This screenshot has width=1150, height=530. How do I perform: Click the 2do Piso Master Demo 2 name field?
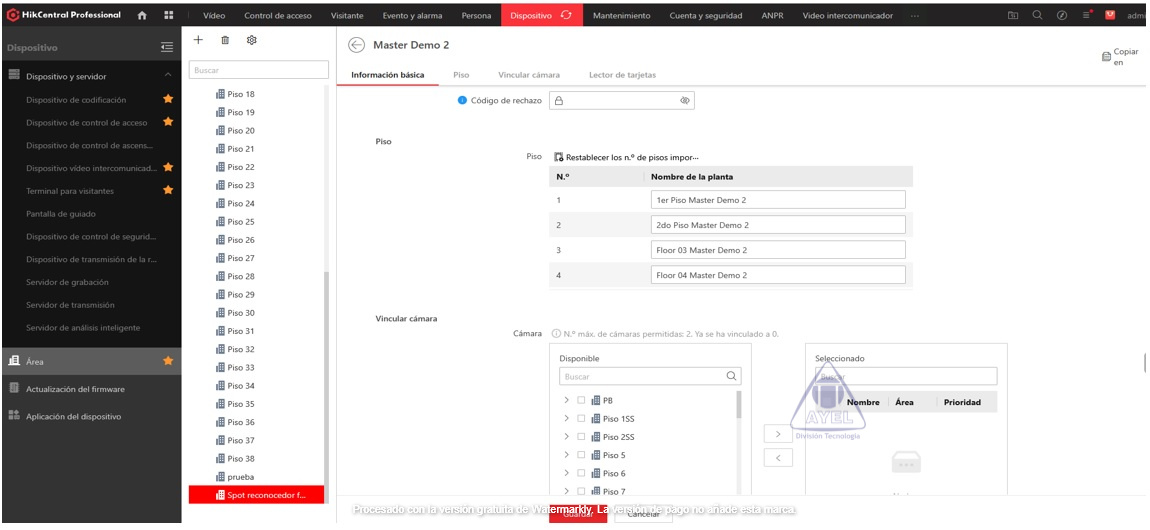(x=777, y=225)
